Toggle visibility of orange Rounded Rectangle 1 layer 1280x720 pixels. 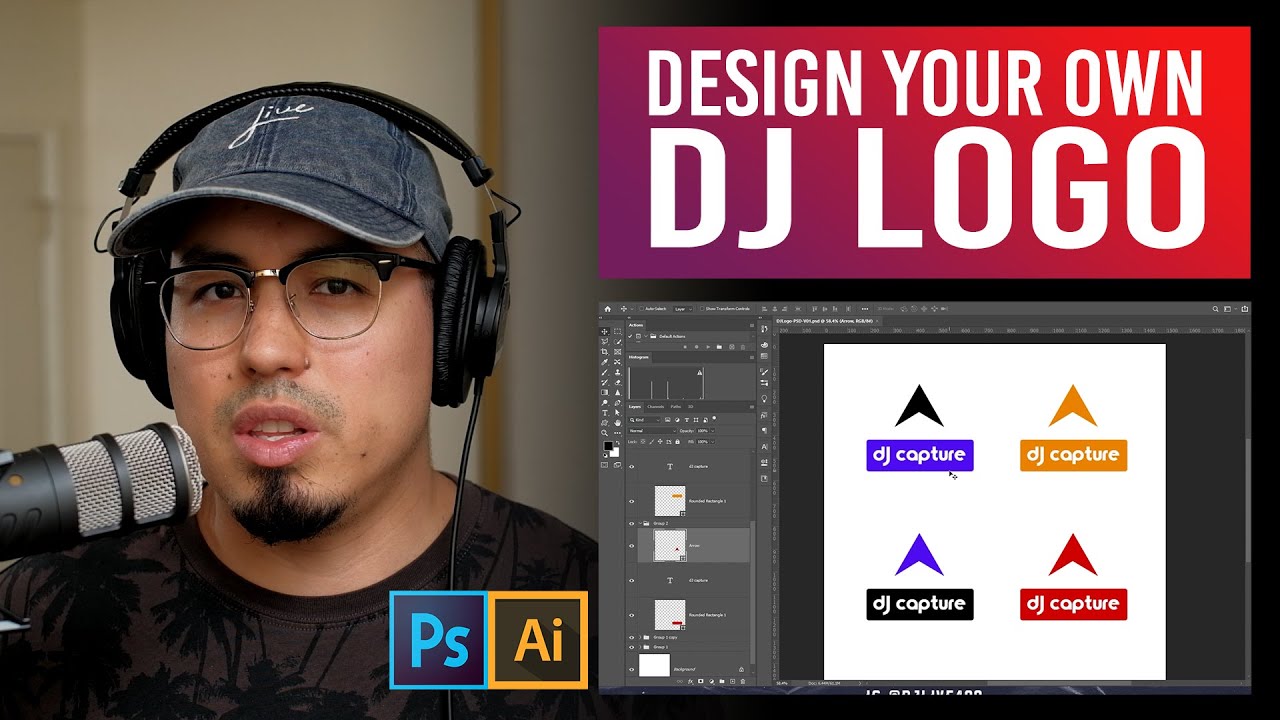click(x=631, y=501)
